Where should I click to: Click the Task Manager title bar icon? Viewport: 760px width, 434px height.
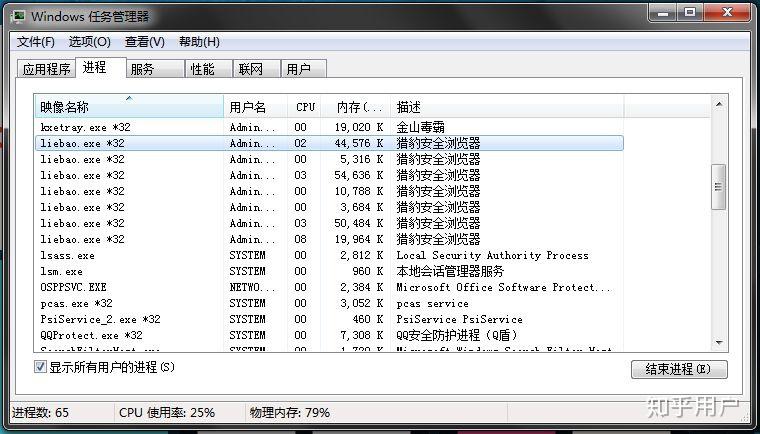19,16
